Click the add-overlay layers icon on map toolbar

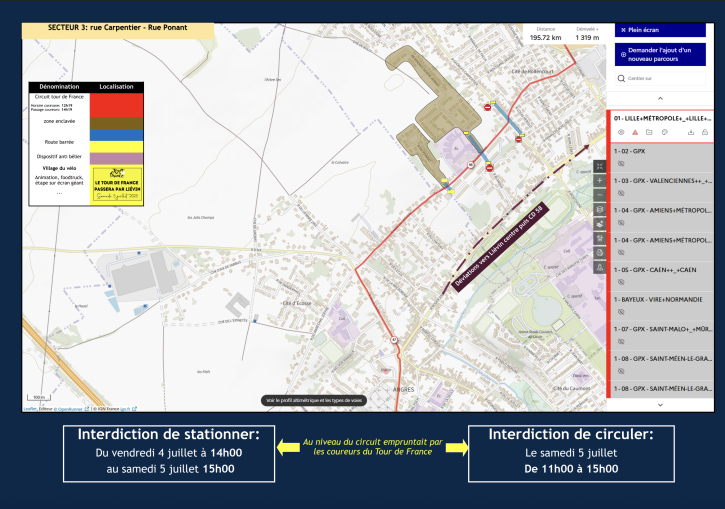pyautogui.click(x=600, y=224)
